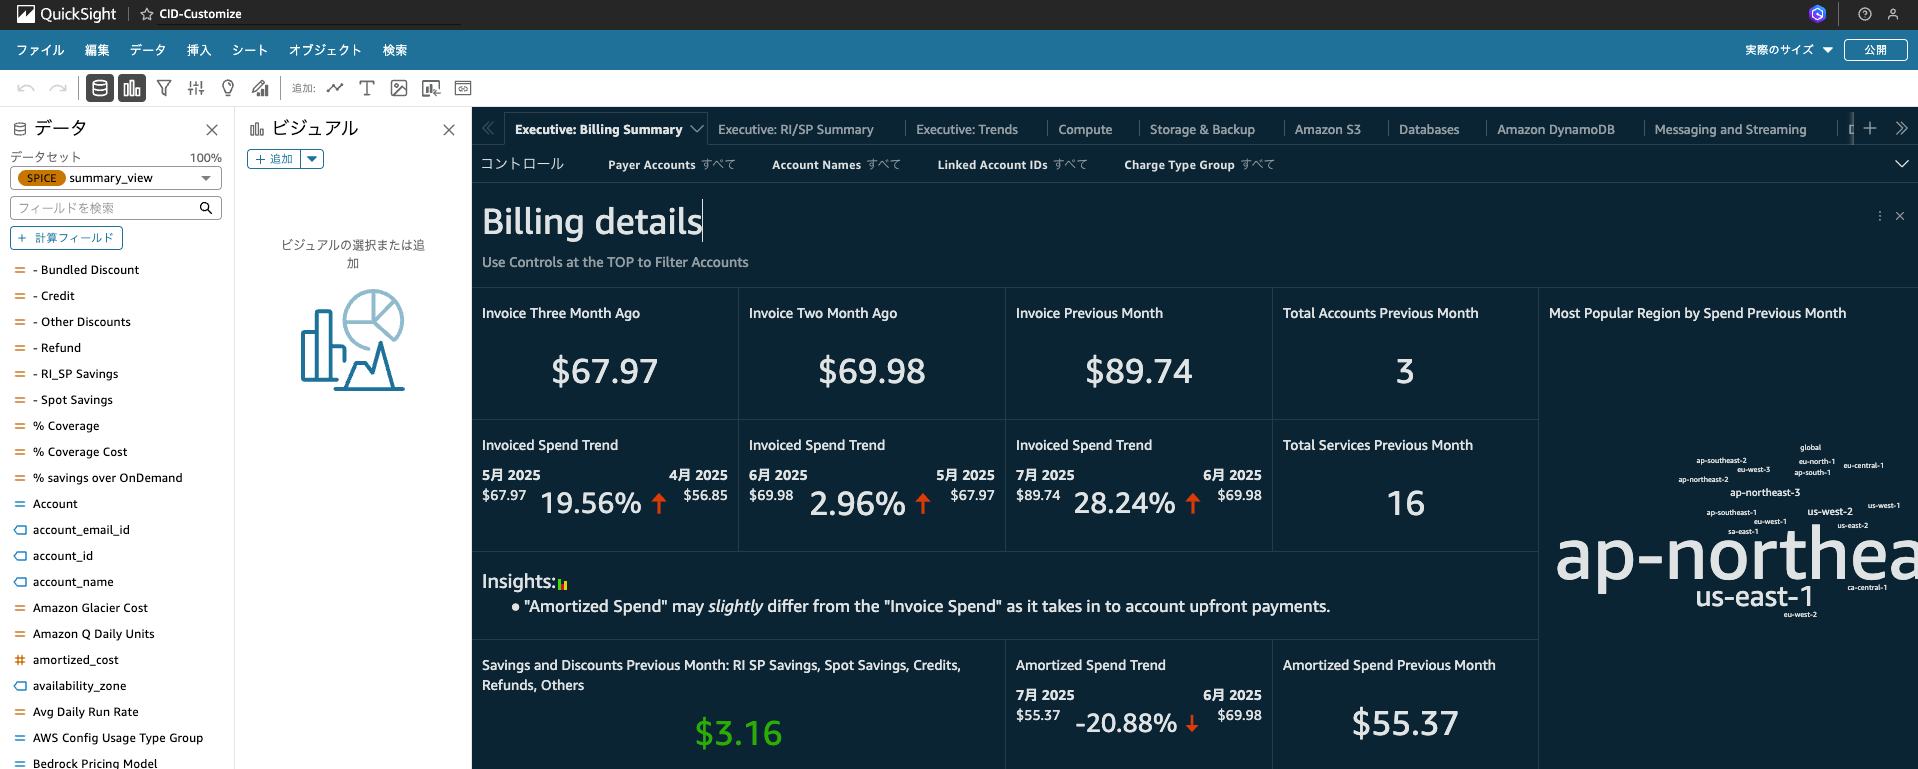1918x769 pixels.
Task: Click the undo arrow in the toolbar
Action: 26,88
